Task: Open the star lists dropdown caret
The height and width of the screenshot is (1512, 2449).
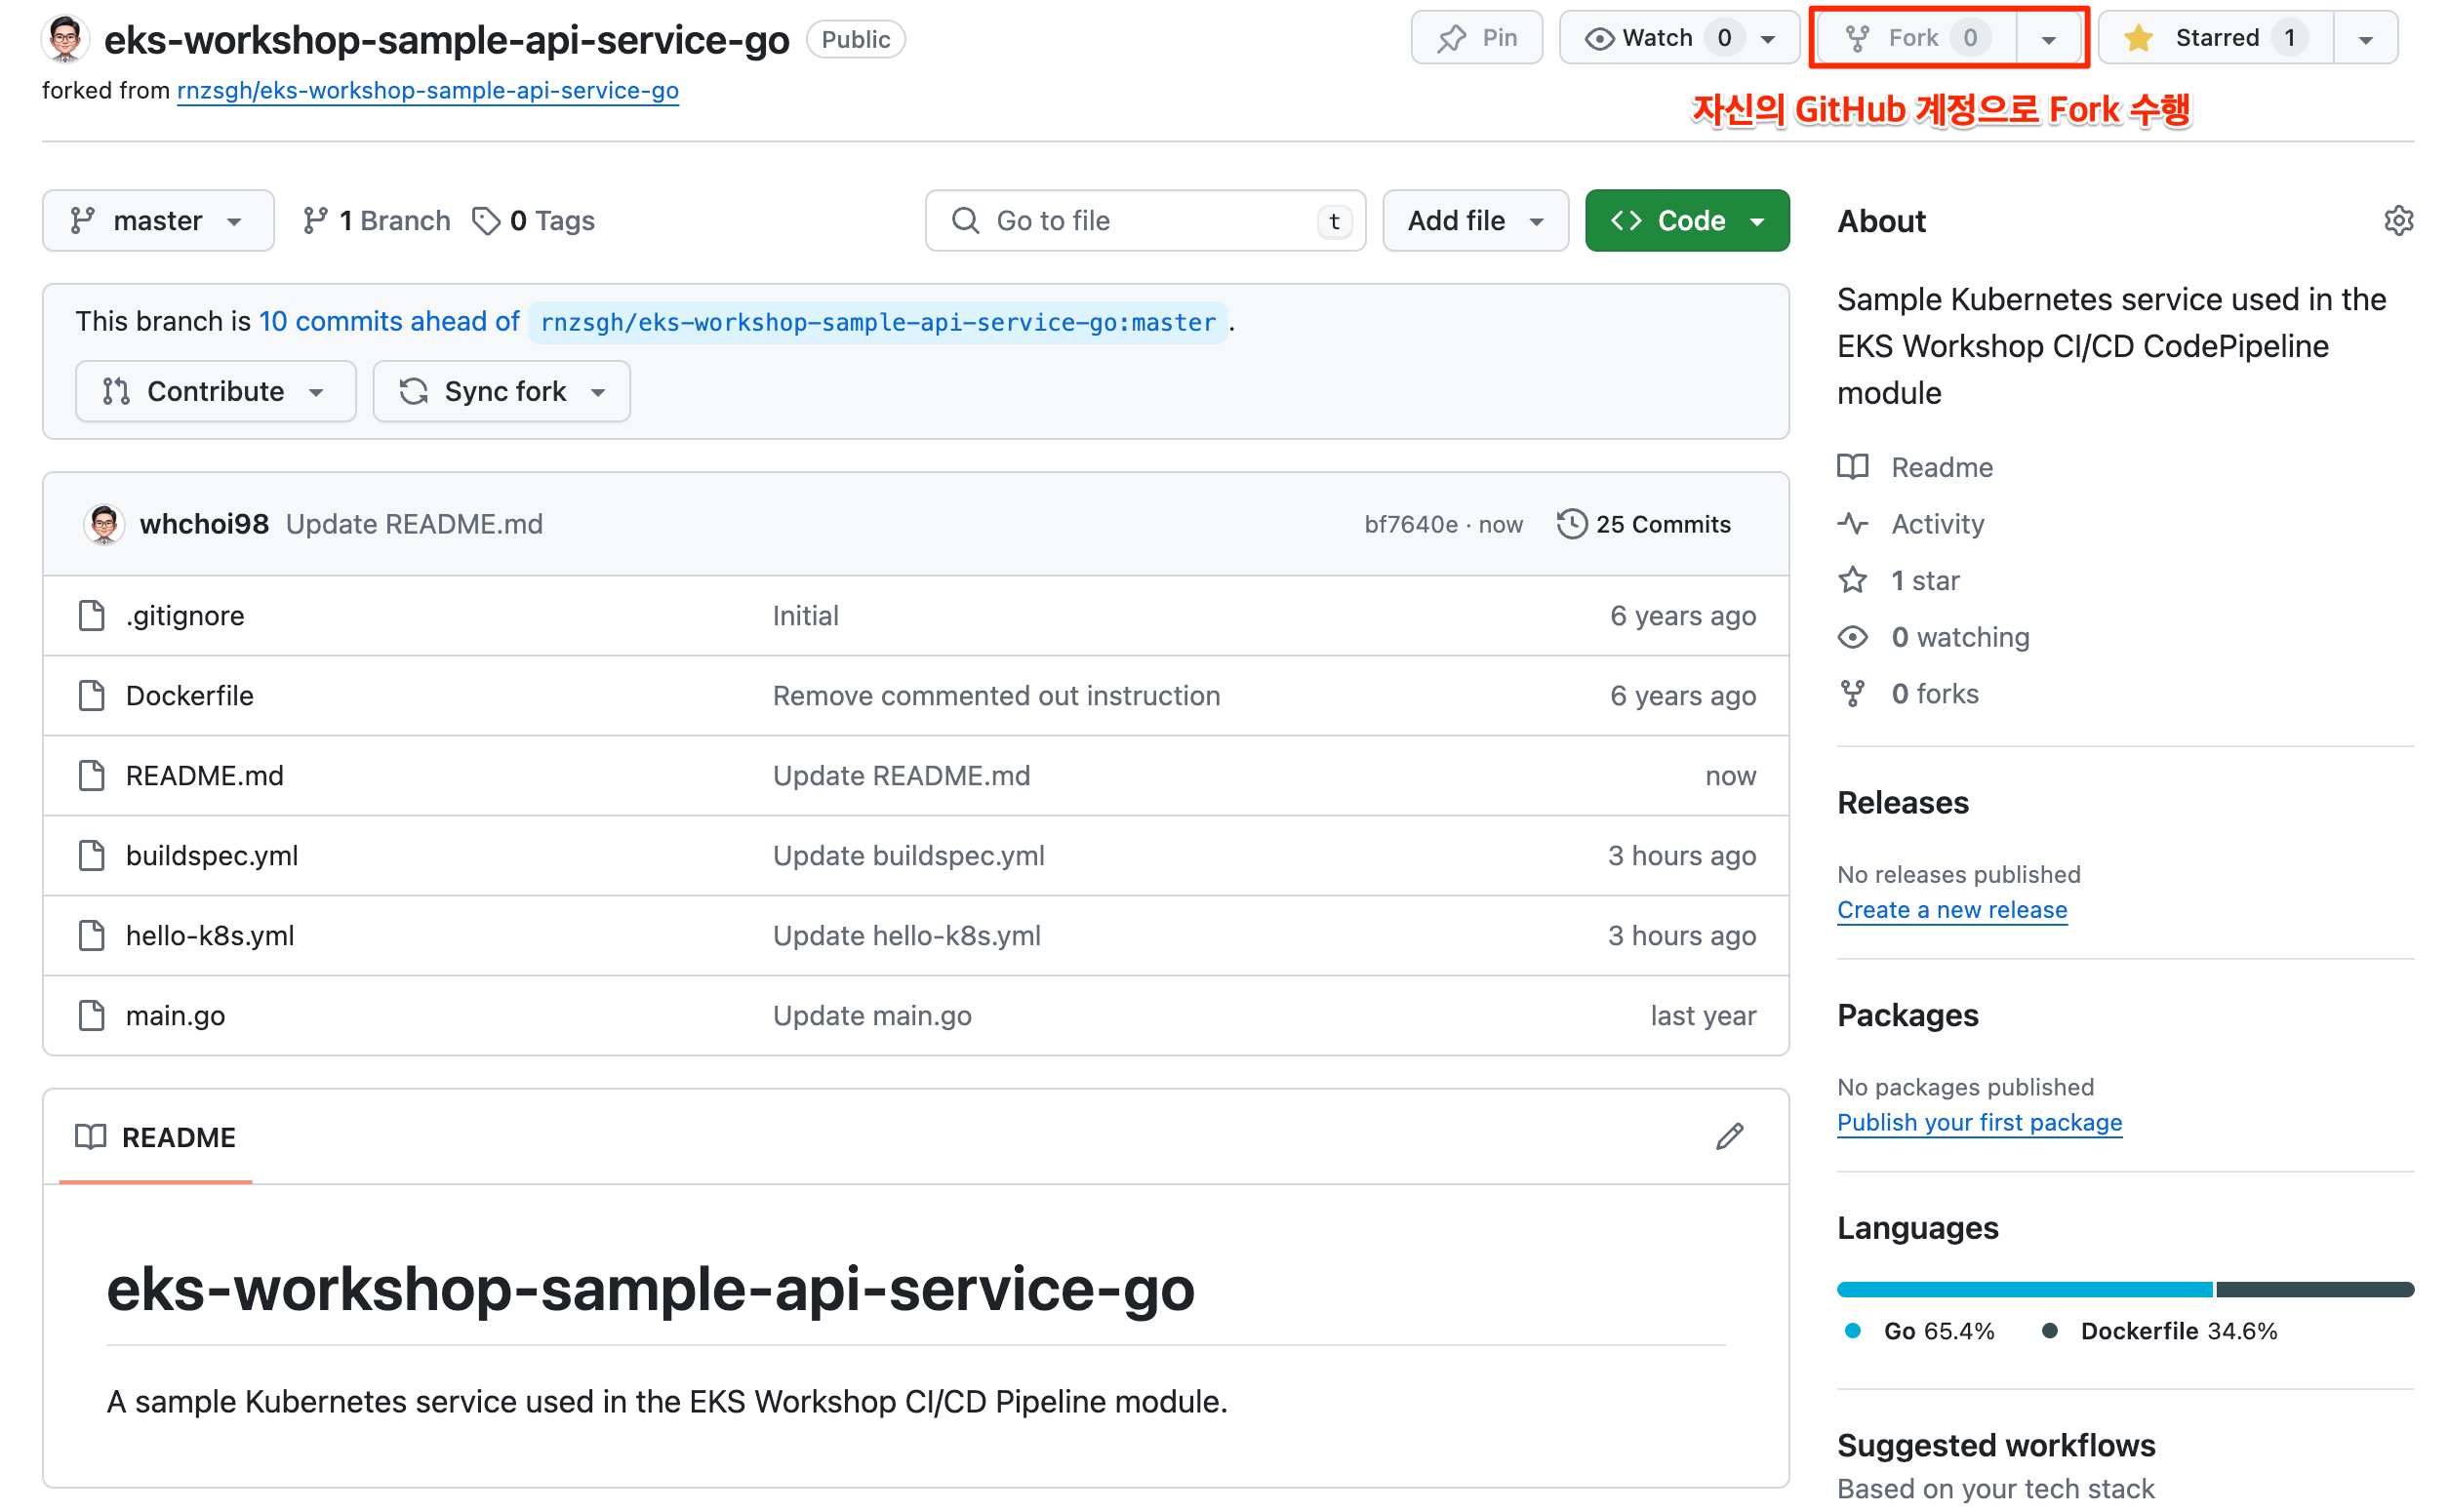Action: pyautogui.click(x=2365, y=39)
